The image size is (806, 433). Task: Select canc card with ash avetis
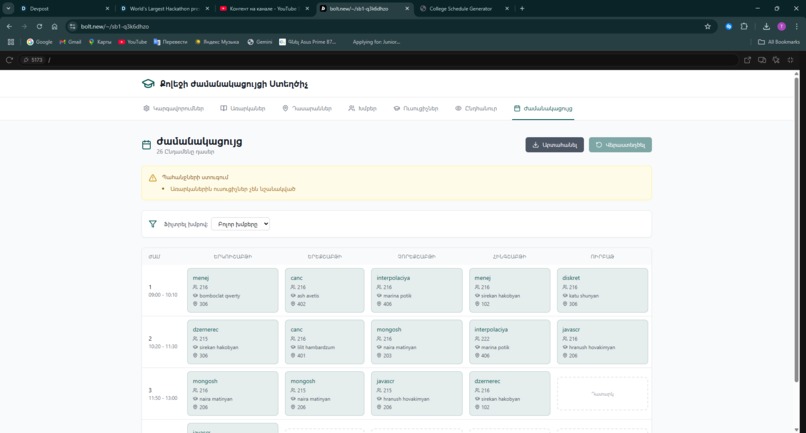point(325,291)
